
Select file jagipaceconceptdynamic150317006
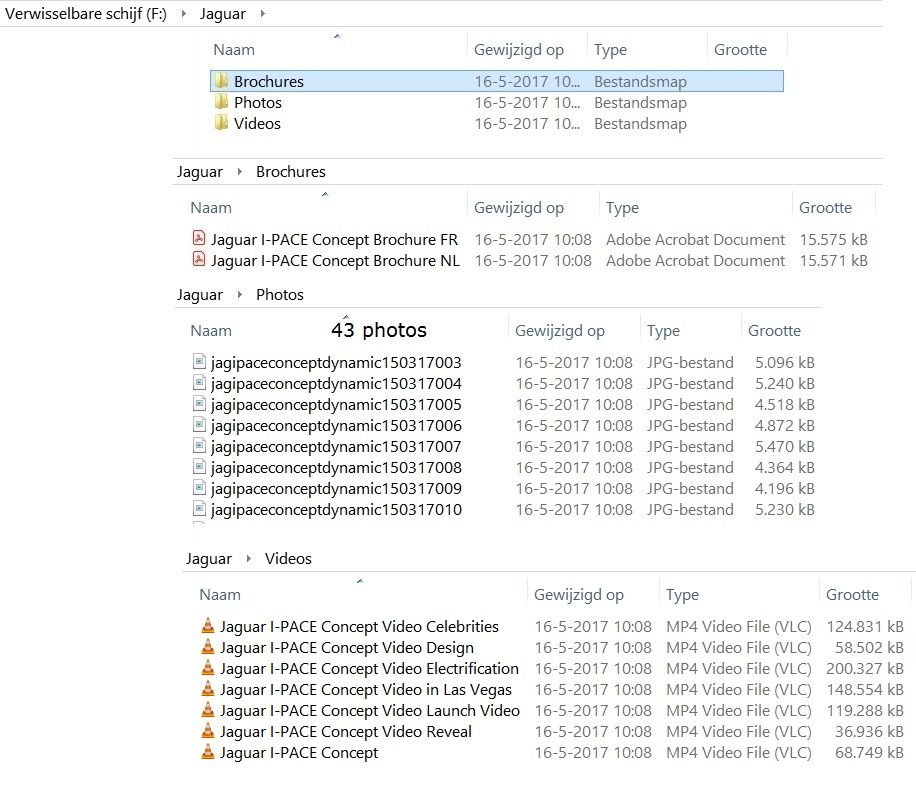click(336, 426)
